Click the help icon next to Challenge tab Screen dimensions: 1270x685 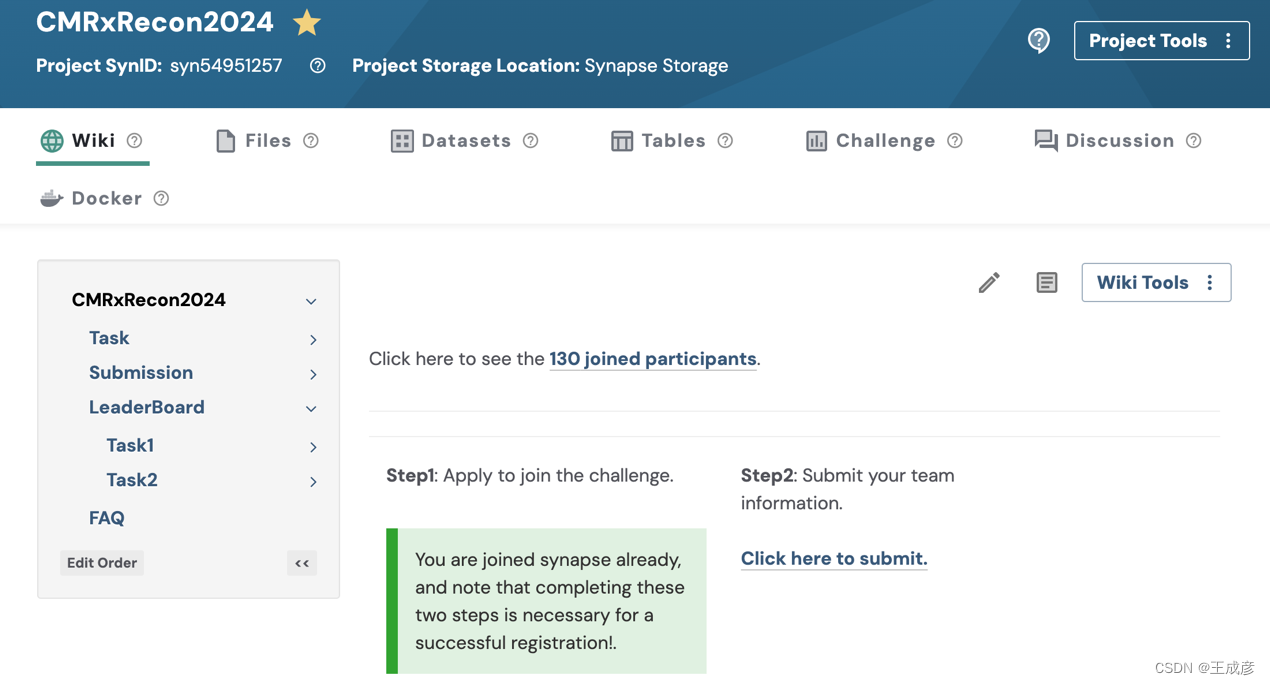pos(955,141)
